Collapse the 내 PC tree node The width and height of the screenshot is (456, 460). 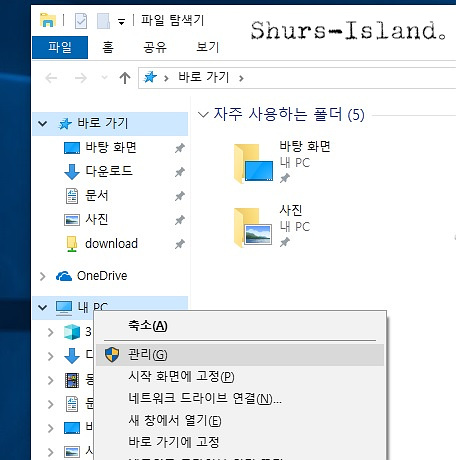pyautogui.click(x=42, y=307)
